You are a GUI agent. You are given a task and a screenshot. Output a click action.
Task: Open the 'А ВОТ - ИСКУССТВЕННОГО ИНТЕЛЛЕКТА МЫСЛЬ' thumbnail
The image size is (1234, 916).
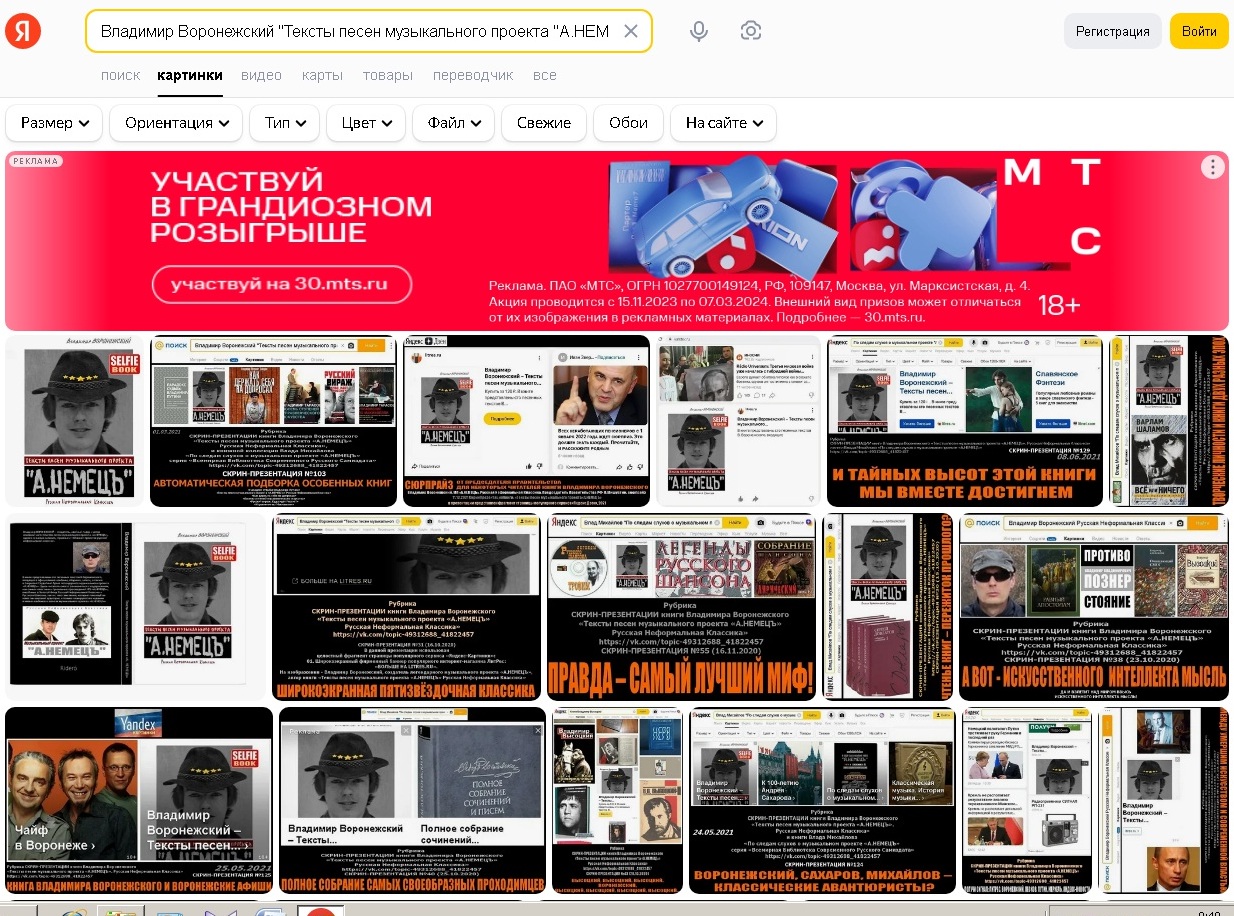1094,607
